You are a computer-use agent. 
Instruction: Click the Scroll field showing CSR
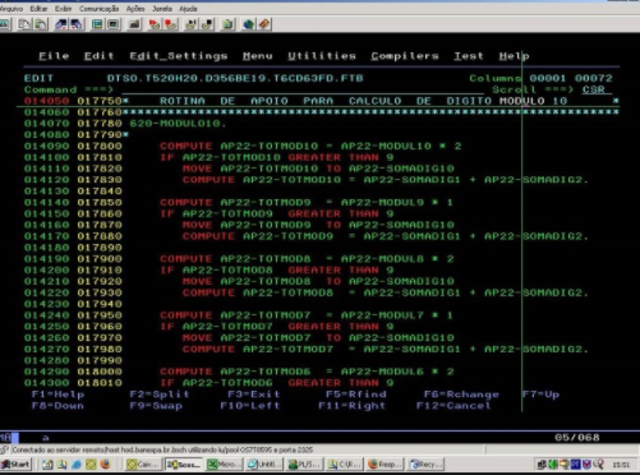(x=593, y=90)
